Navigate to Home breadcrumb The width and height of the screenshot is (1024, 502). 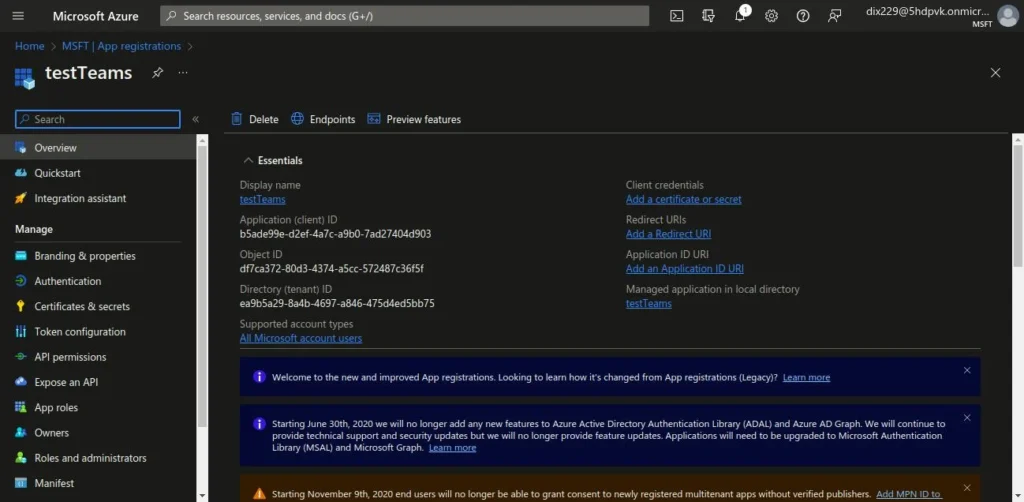(29, 46)
